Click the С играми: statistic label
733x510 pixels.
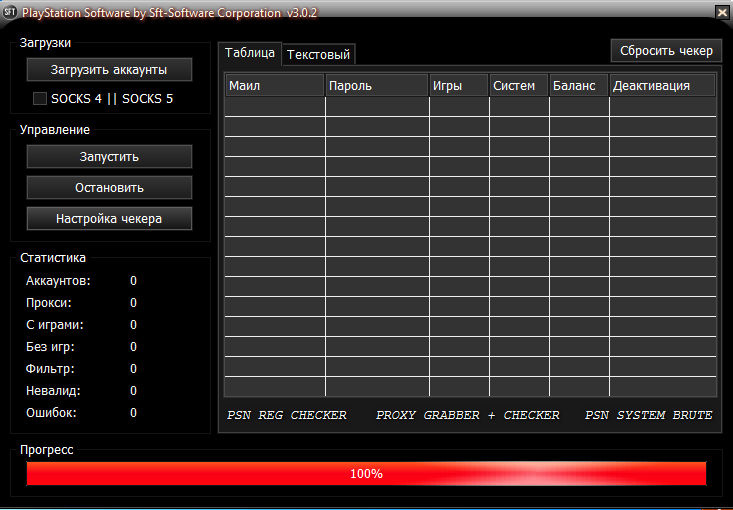pos(55,325)
